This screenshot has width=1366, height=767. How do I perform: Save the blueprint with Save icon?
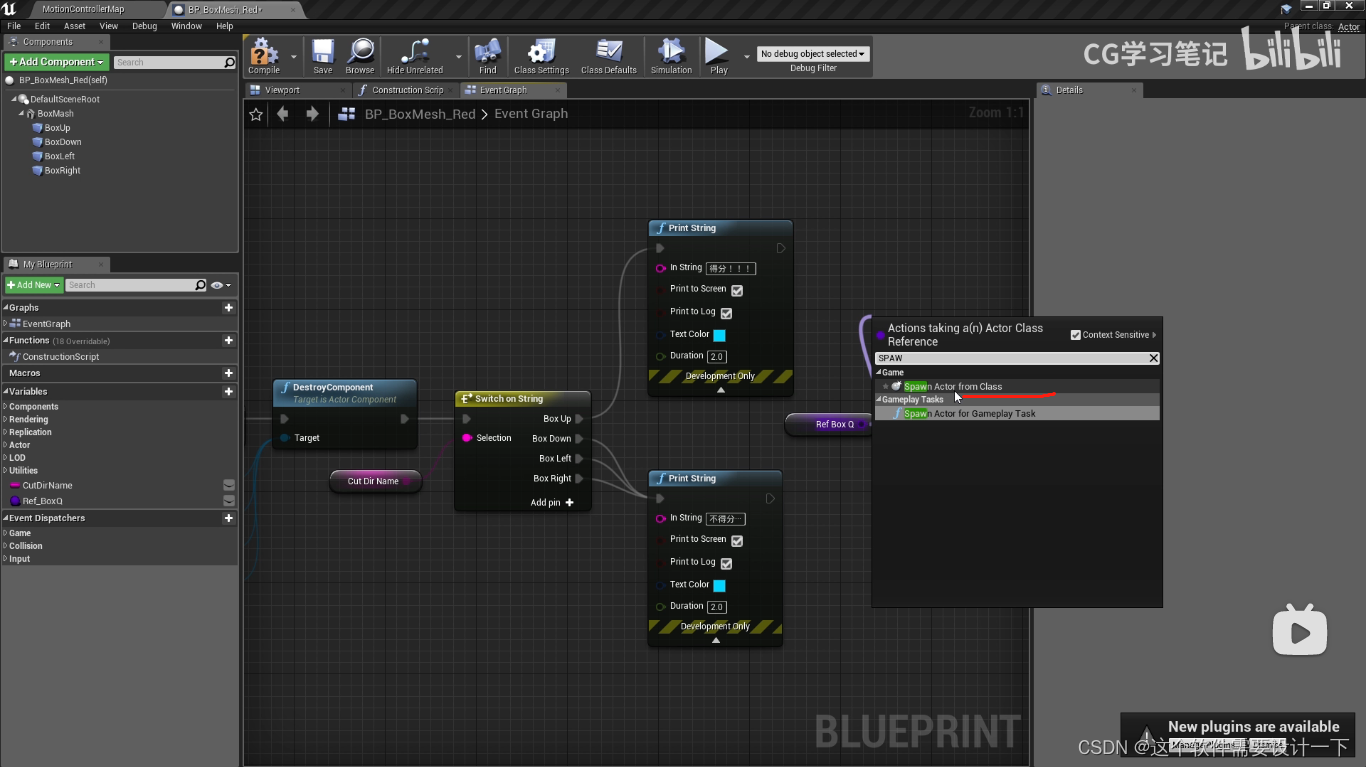(322, 56)
